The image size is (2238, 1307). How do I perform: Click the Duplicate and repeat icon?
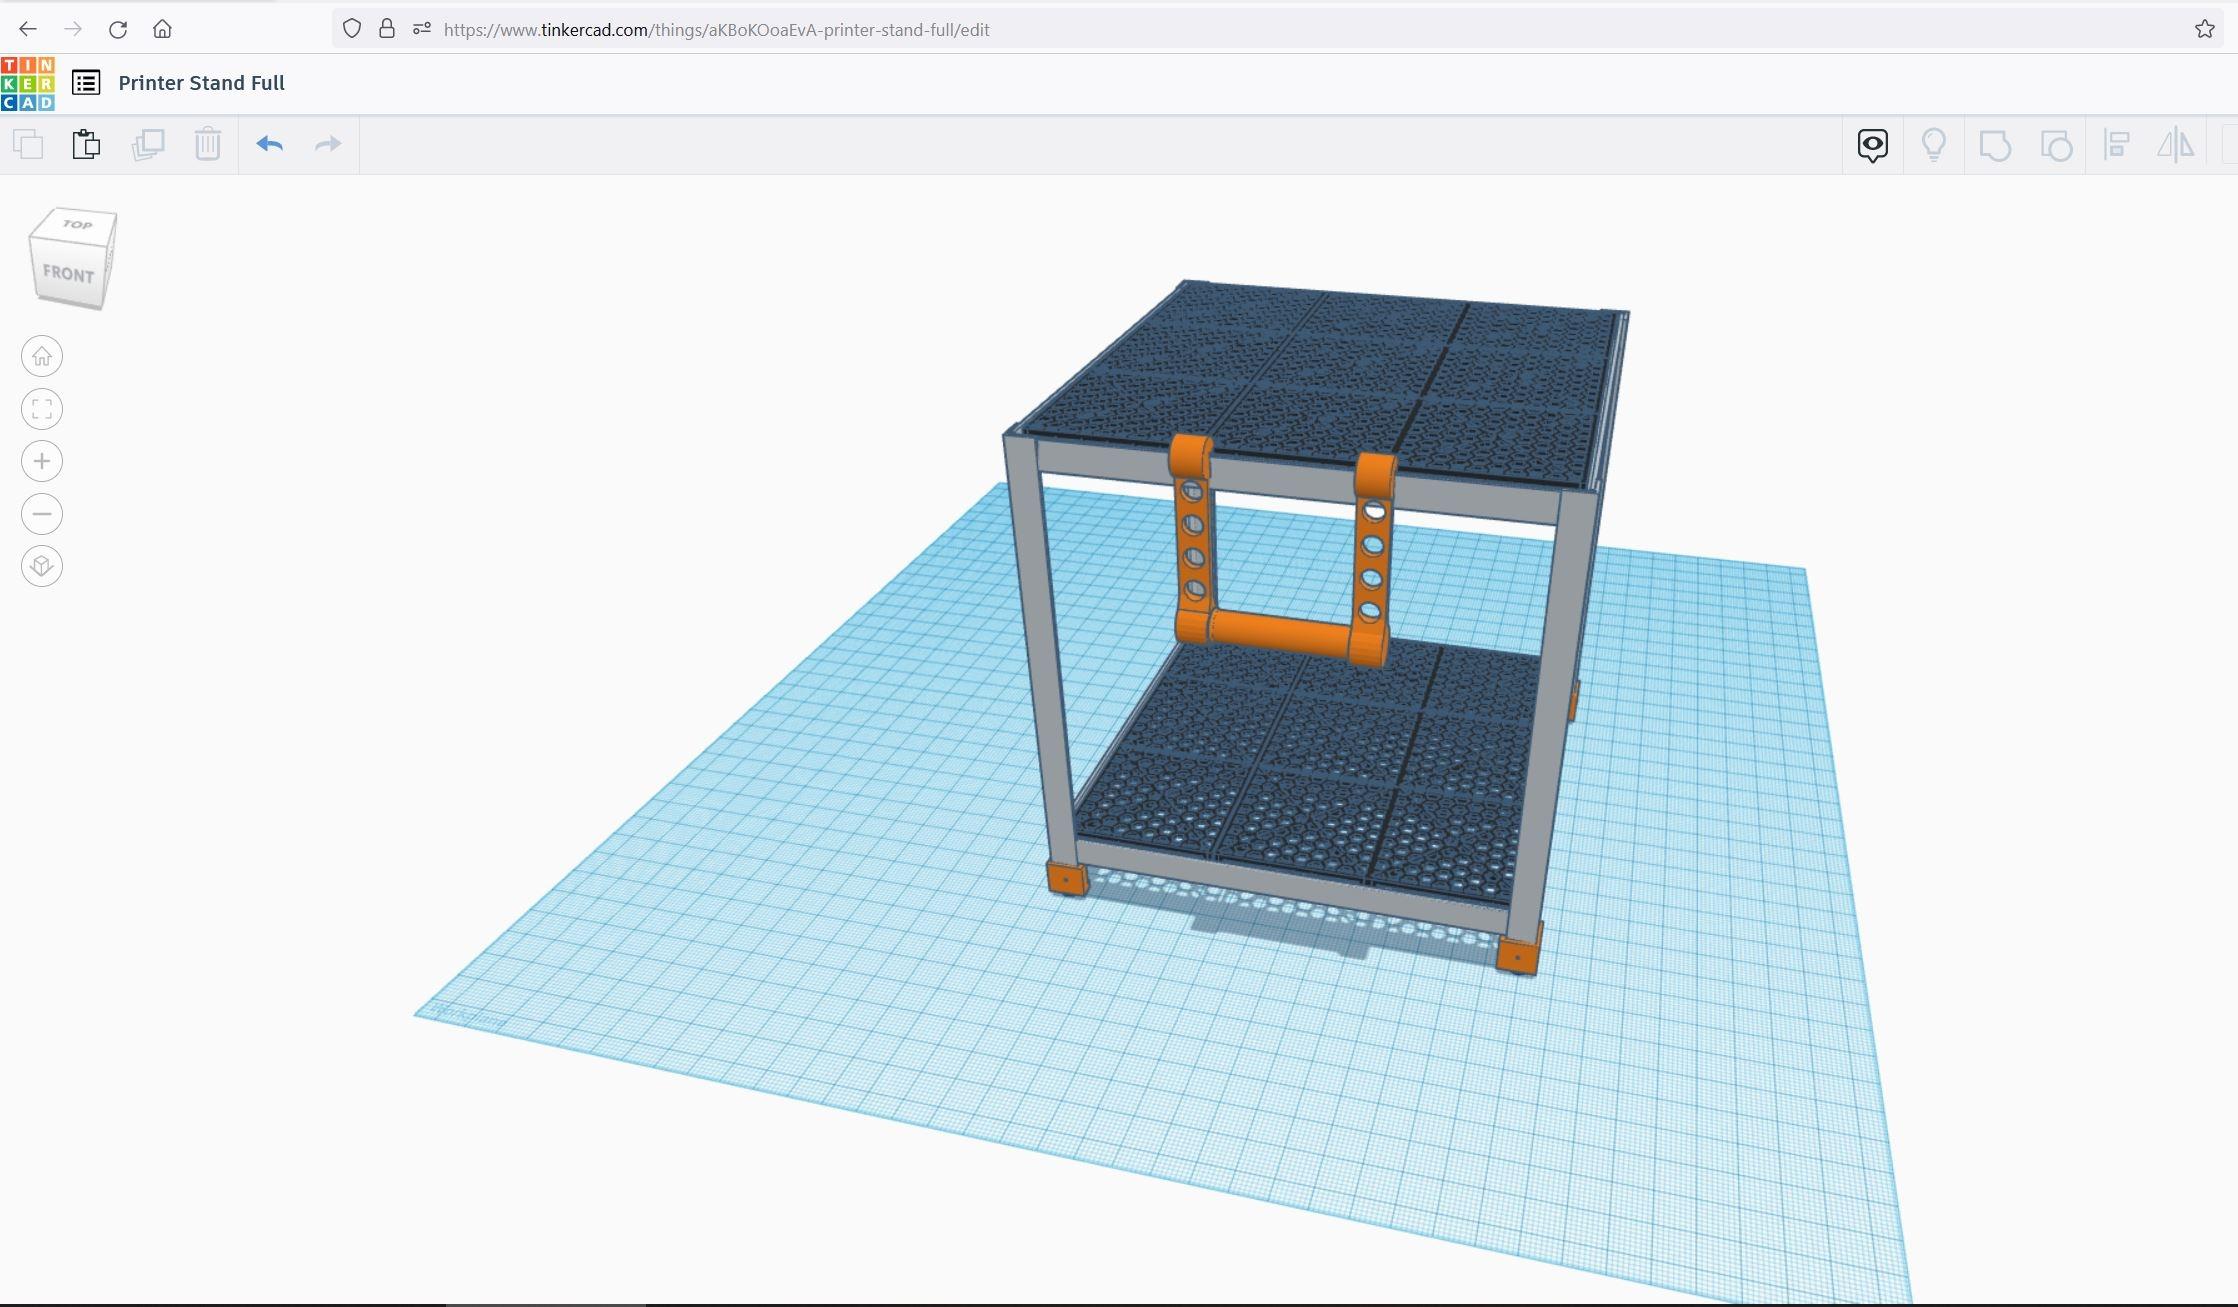coord(148,144)
